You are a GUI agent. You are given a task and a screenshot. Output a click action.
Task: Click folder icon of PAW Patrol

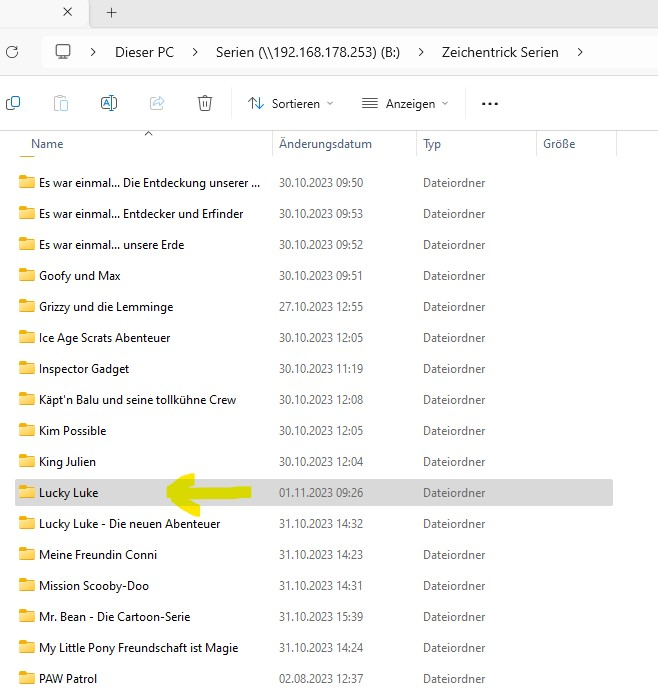(x=26, y=678)
